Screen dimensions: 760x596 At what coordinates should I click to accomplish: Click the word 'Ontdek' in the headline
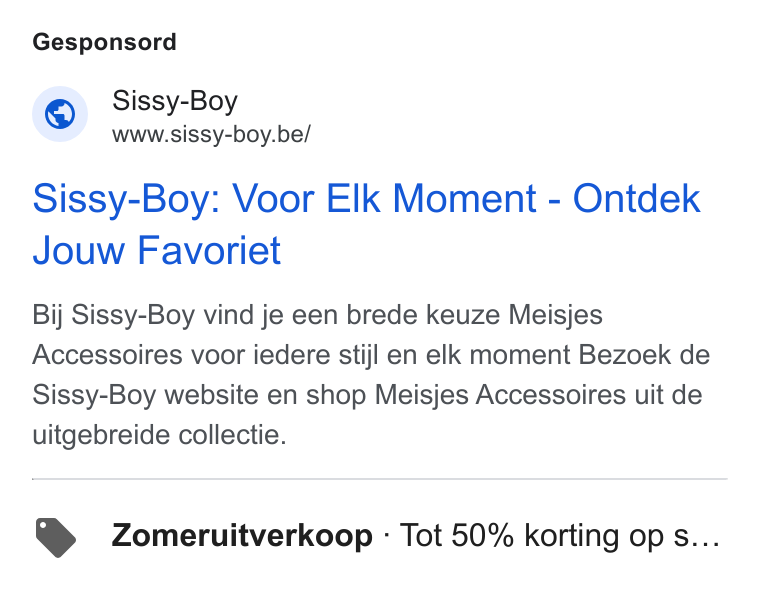pos(636,198)
